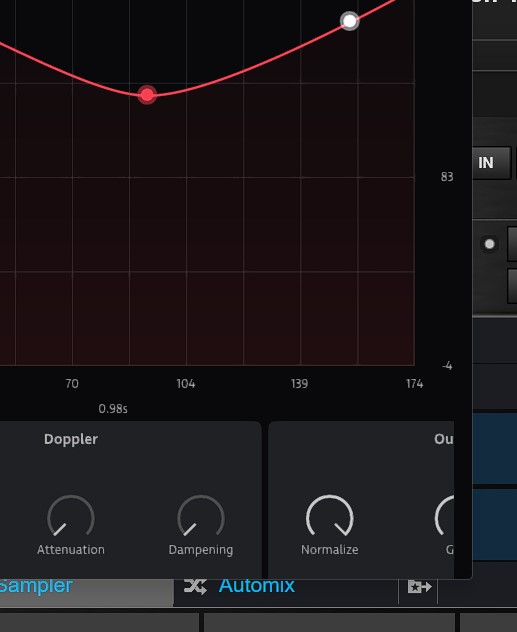Click the dark button beside round indicator

pyautogui.click(x=512, y=244)
